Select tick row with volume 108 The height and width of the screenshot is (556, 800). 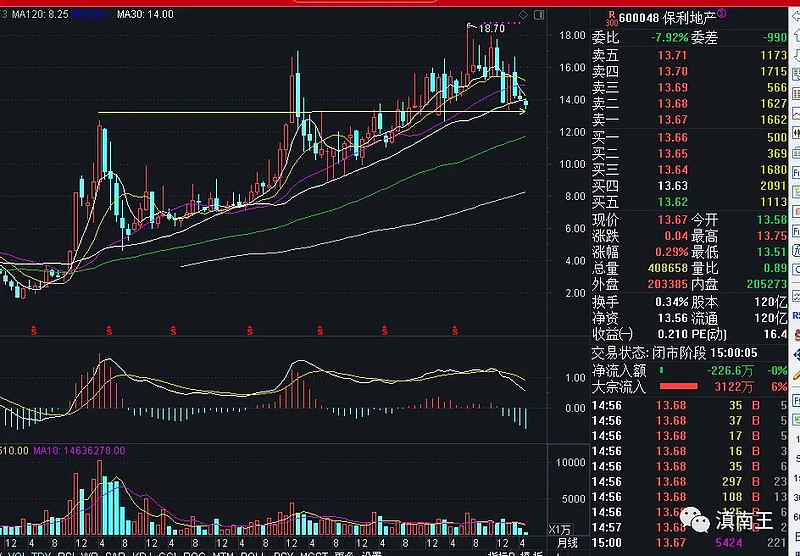690,497
